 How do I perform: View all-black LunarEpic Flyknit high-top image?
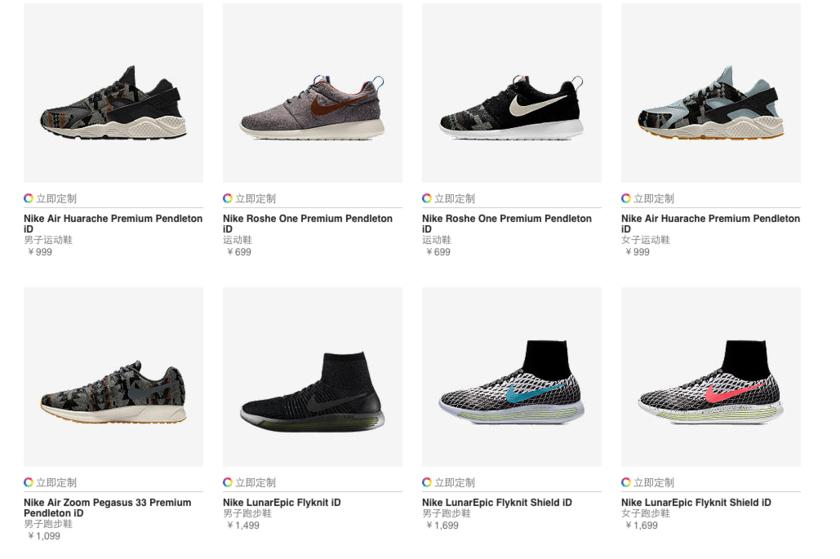point(312,377)
